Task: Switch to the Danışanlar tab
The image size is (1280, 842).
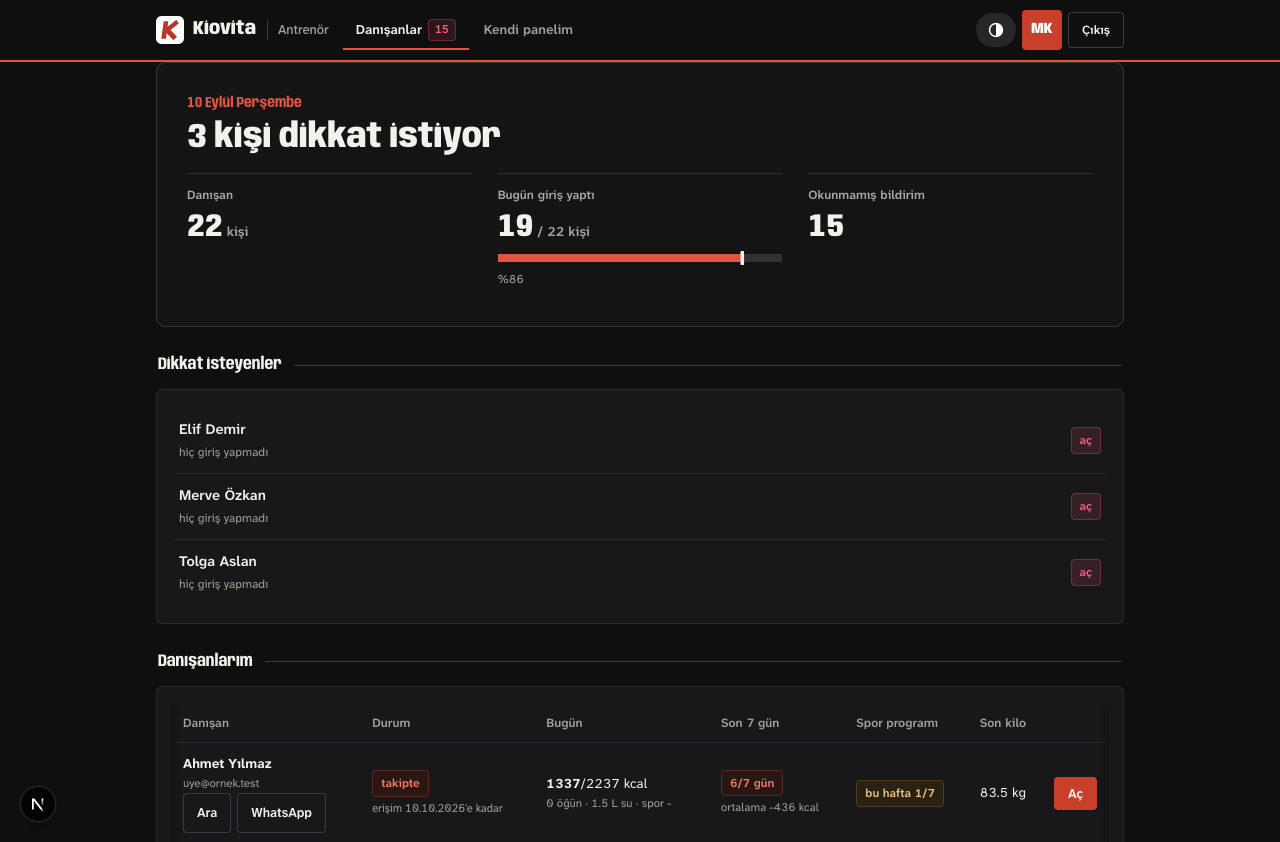Action: point(405,30)
